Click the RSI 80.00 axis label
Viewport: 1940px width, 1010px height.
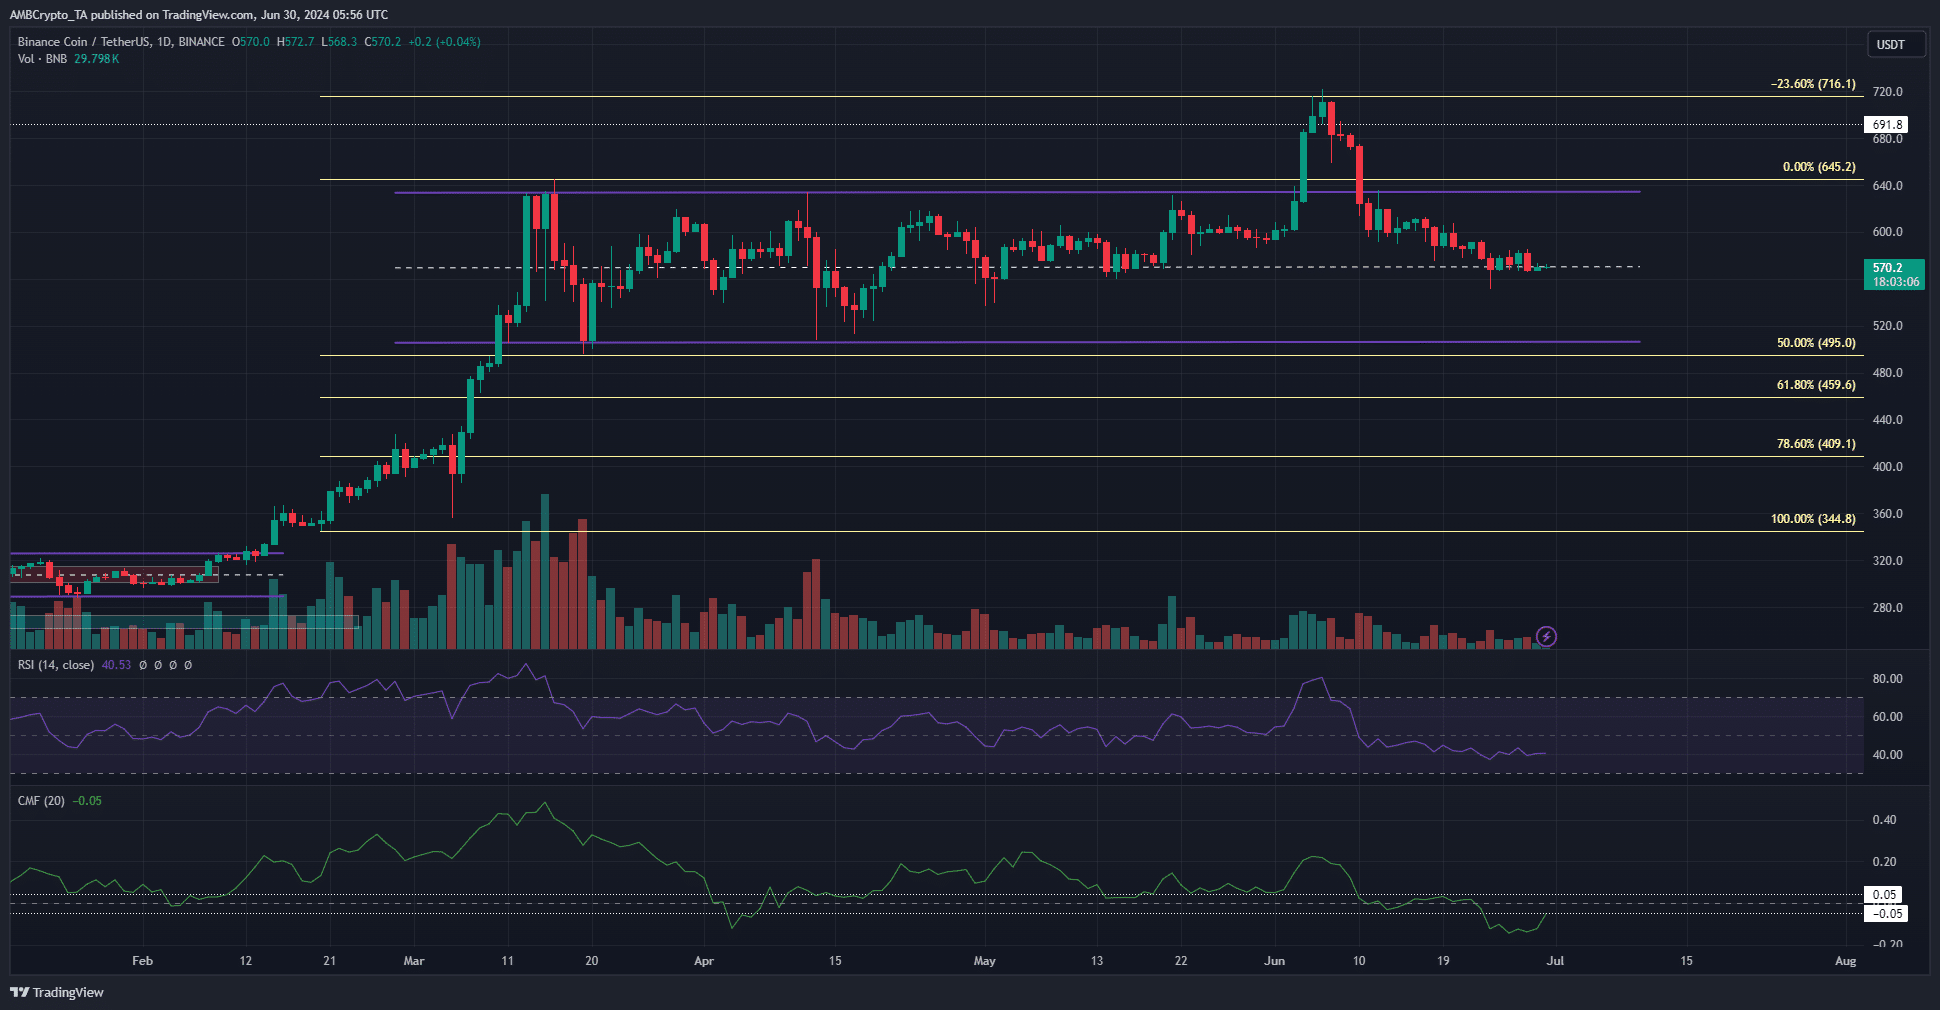[1887, 679]
